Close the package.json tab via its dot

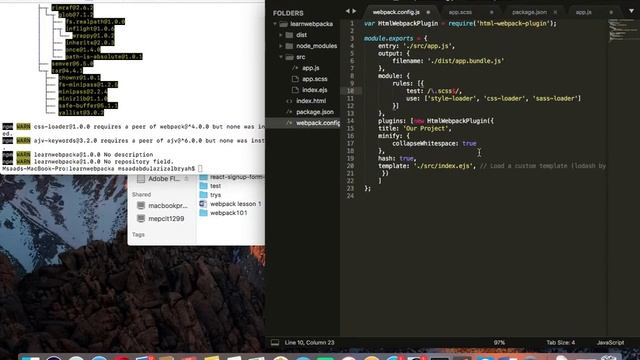(555, 12)
